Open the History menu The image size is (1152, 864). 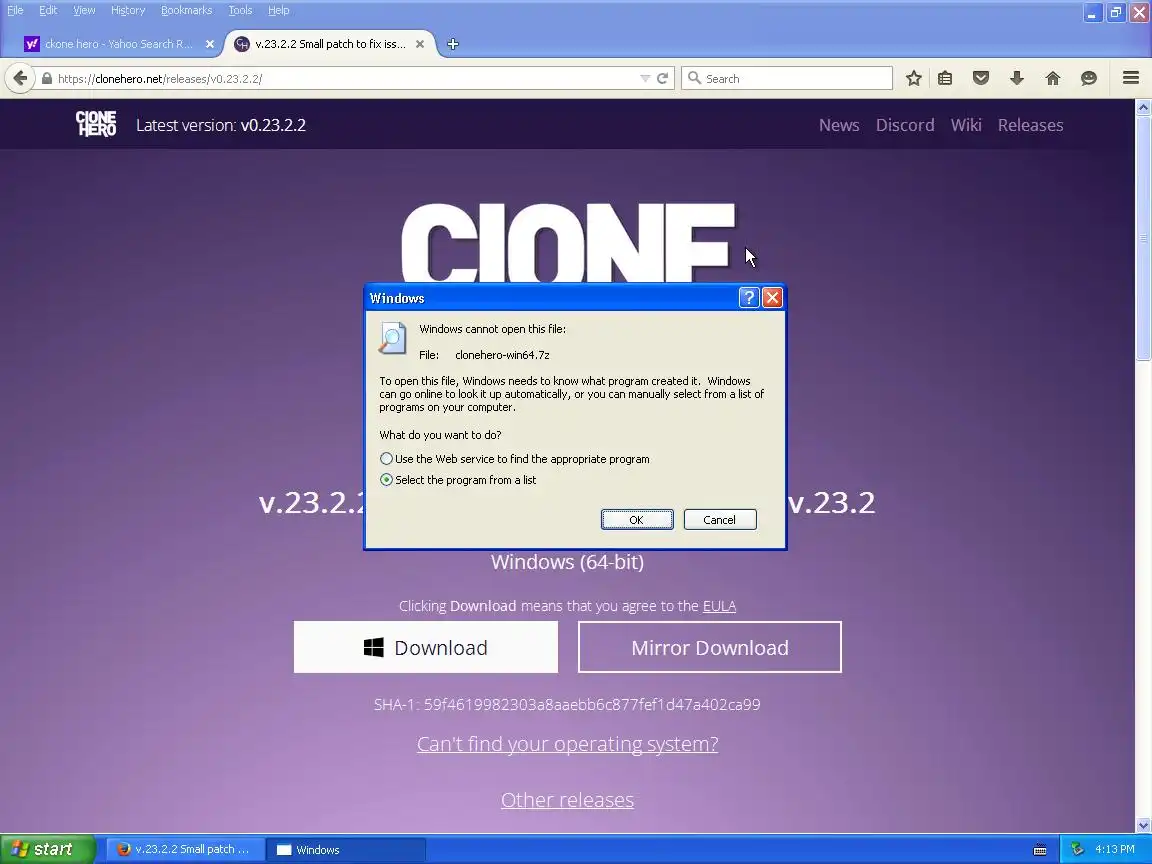coord(128,10)
